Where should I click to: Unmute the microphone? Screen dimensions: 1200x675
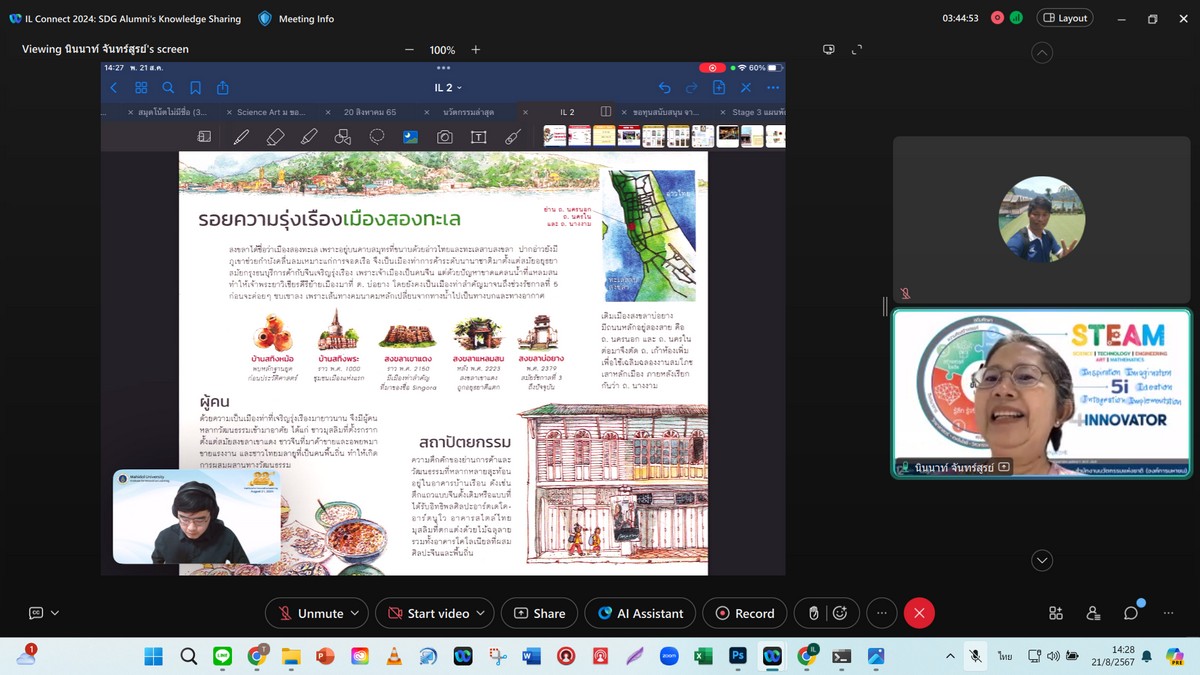(311, 613)
